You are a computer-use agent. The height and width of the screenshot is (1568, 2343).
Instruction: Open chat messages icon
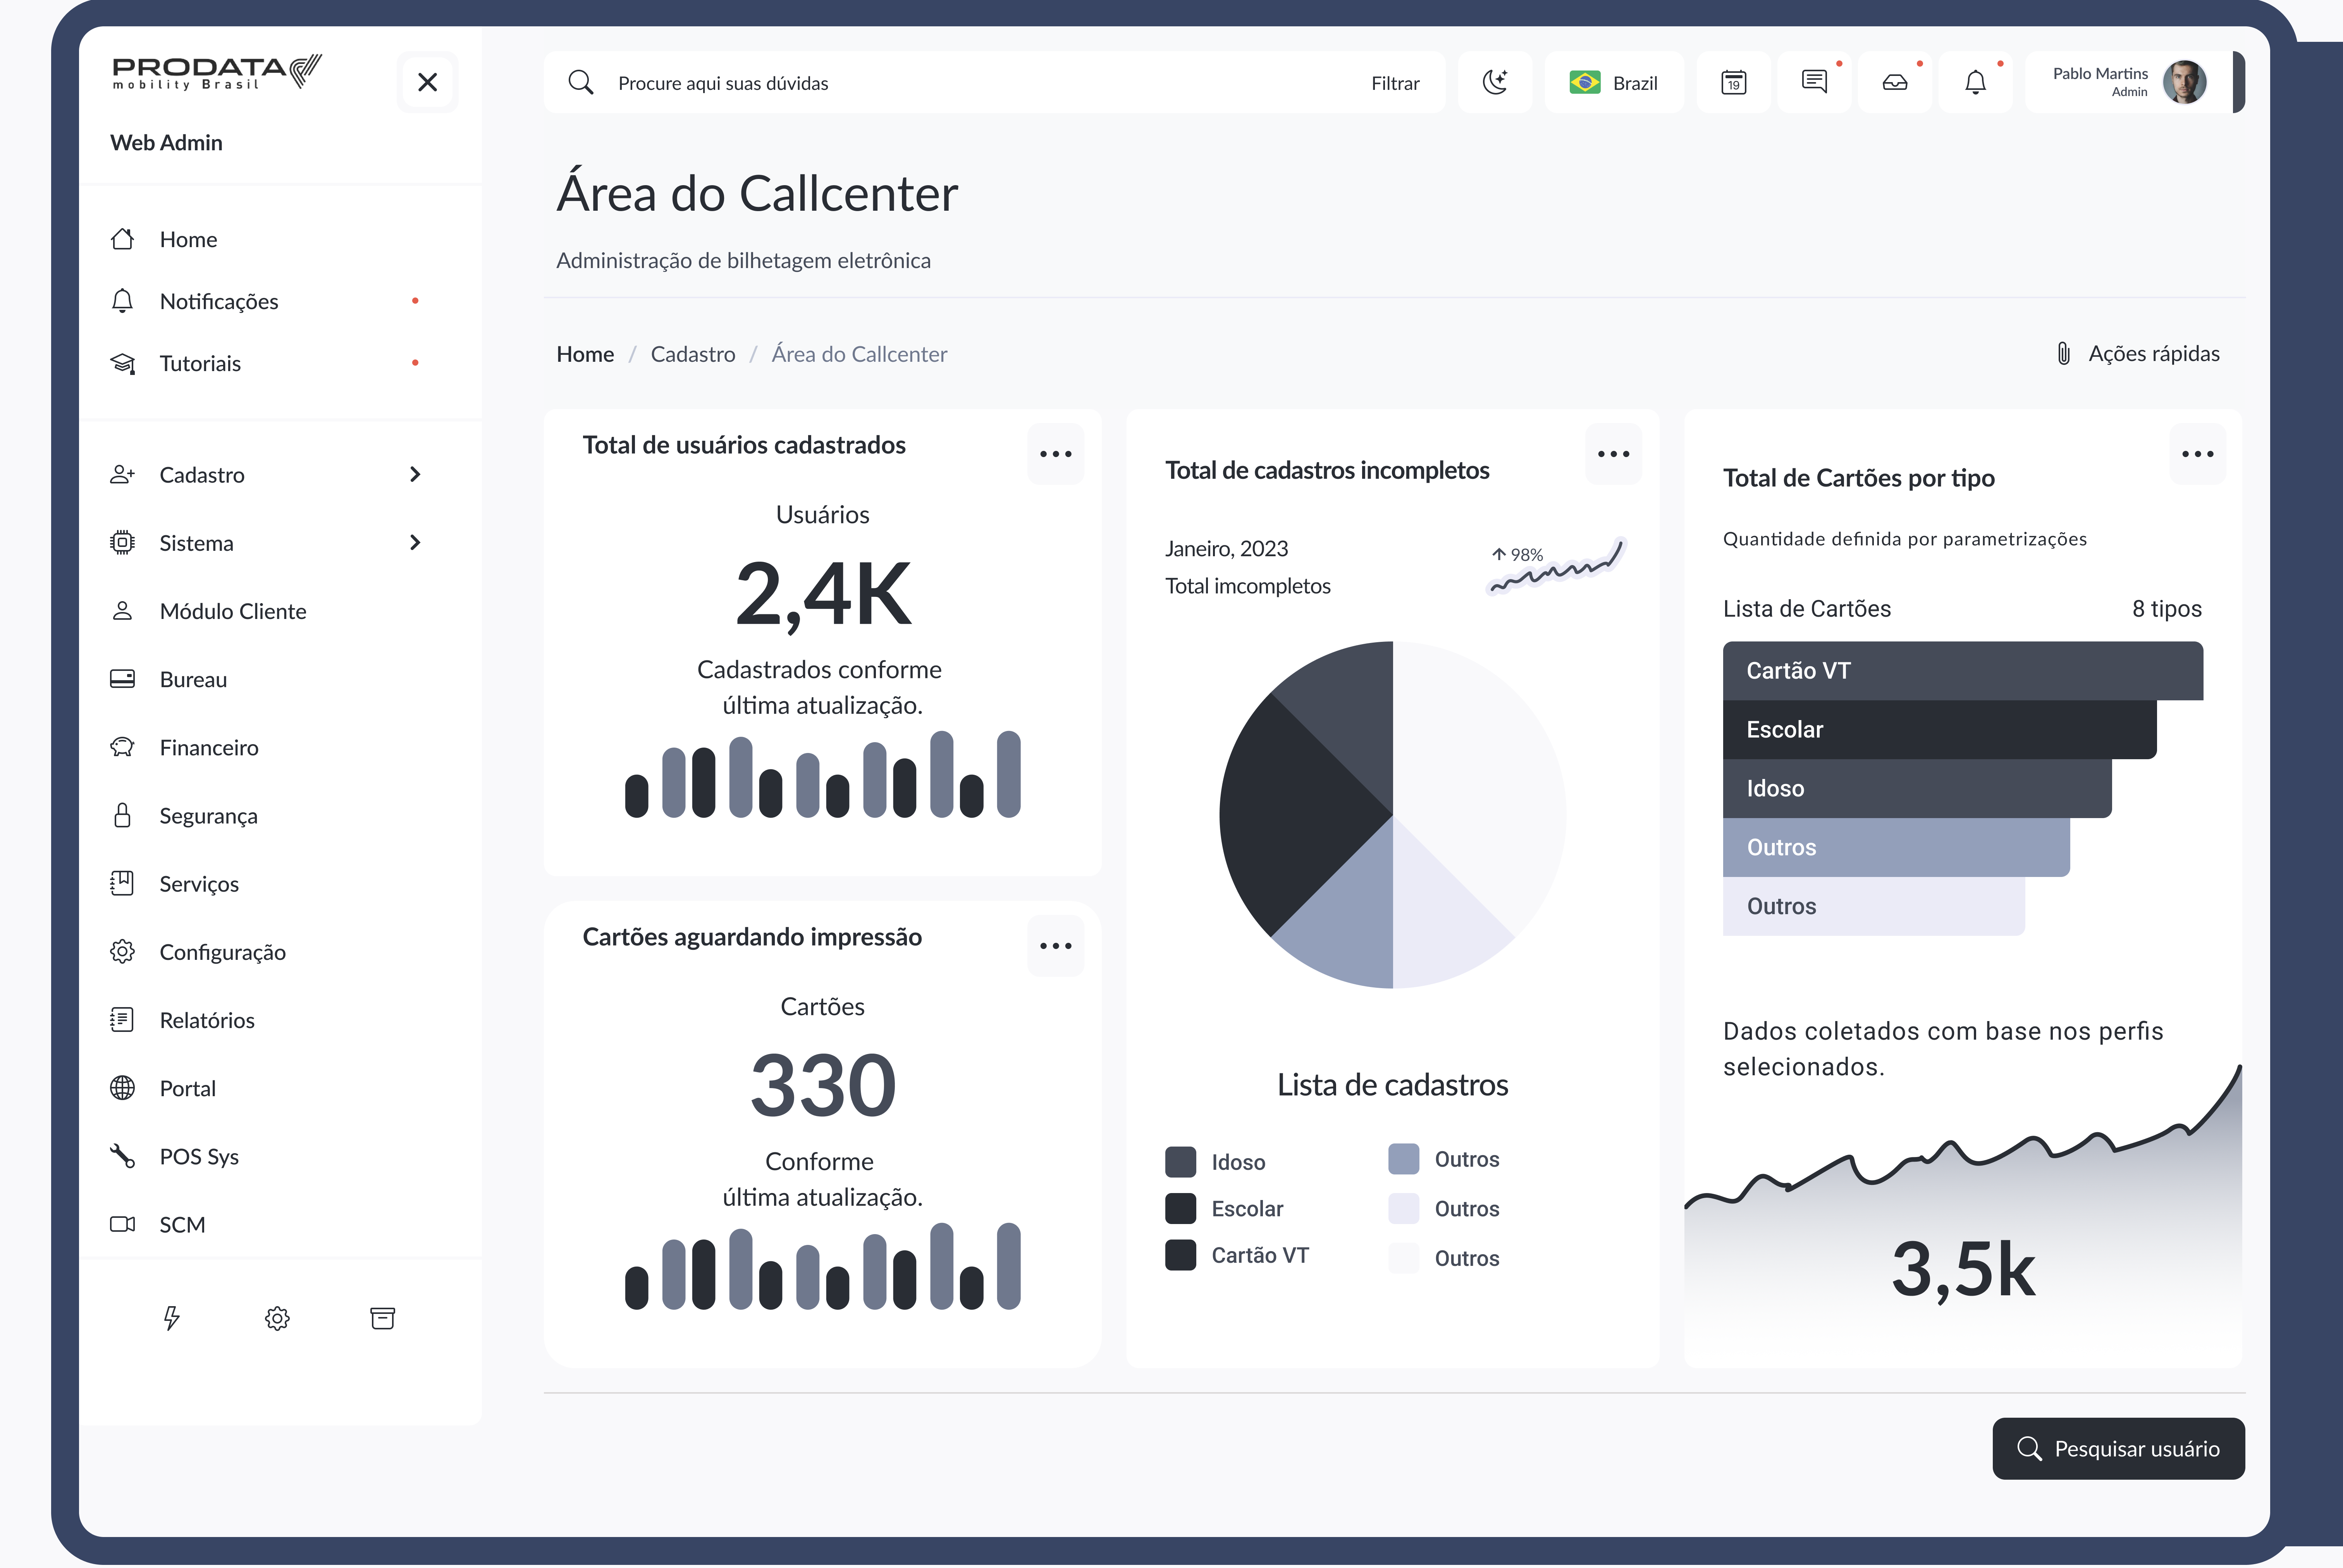pos(1814,82)
